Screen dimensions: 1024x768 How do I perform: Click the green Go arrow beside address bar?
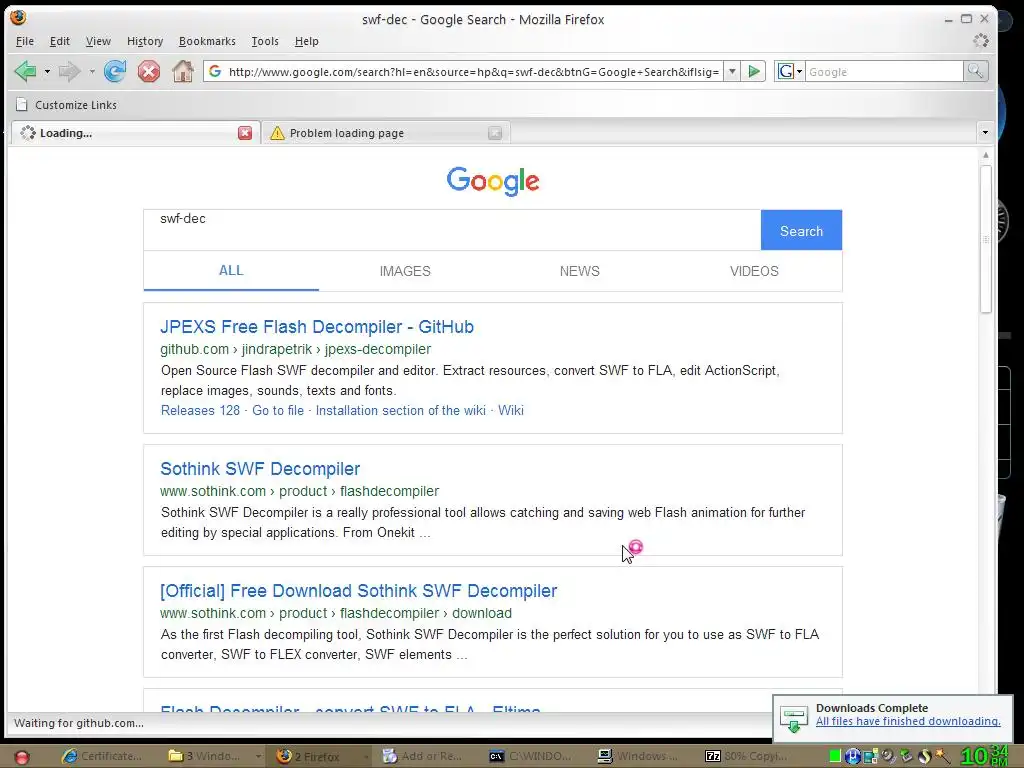point(754,71)
